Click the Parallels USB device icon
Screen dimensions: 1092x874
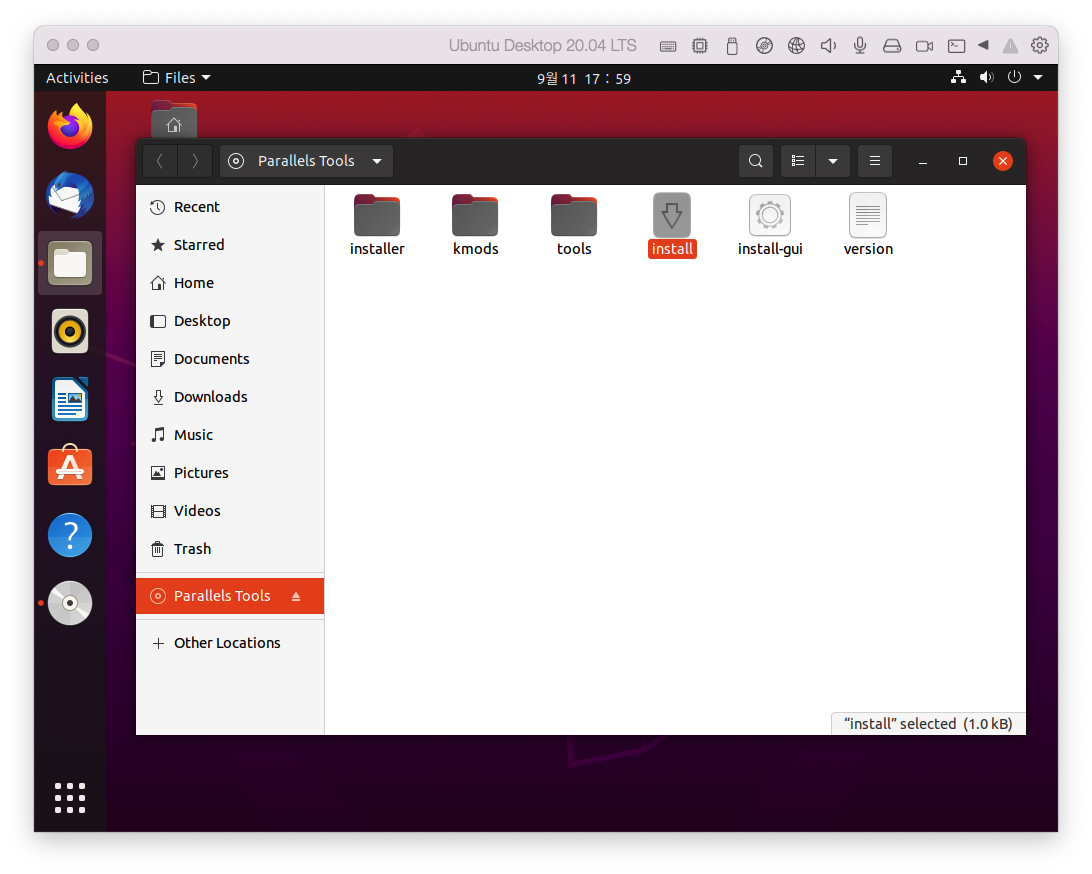click(732, 46)
